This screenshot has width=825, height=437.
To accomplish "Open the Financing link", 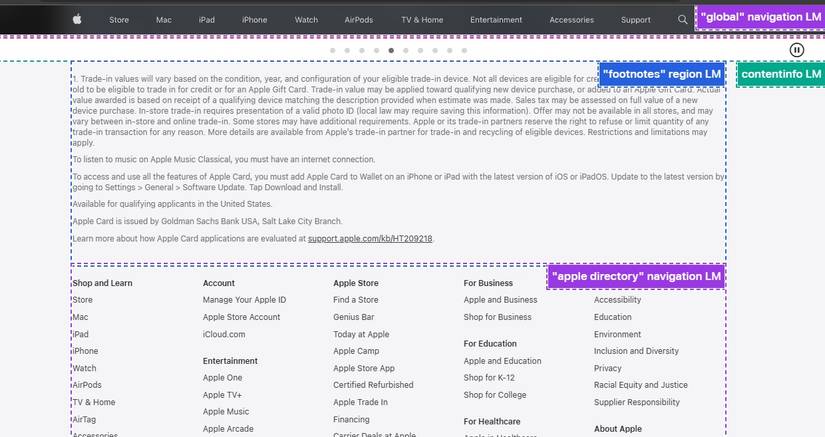I will tap(351, 420).
